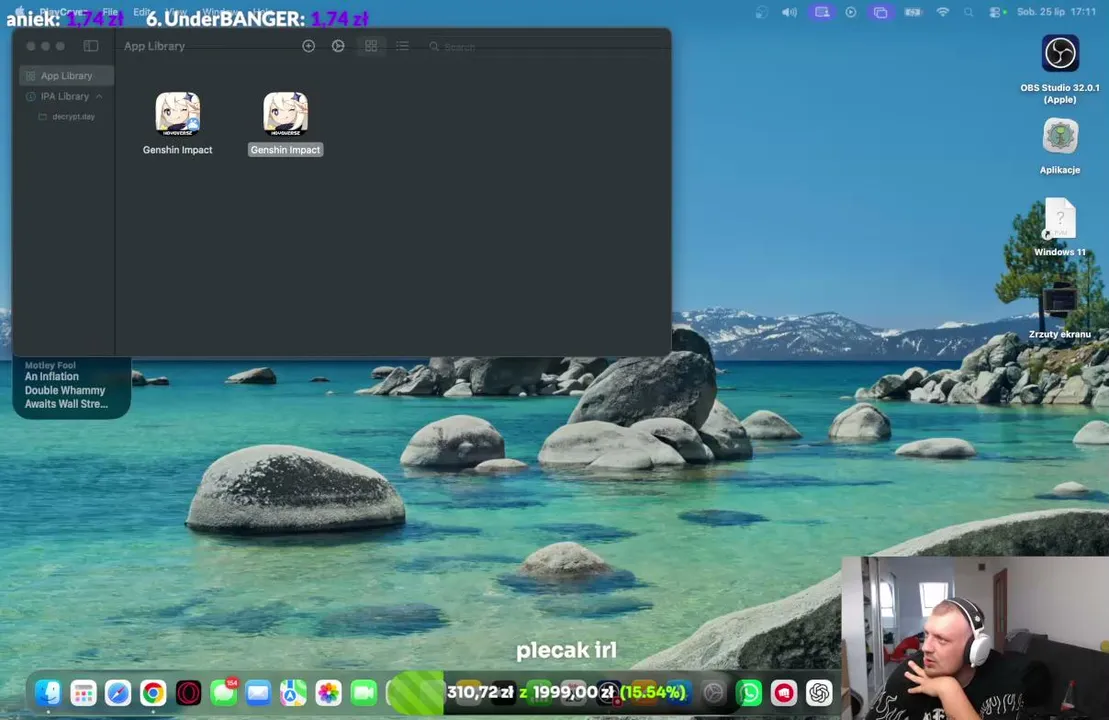Viewport: 1109px width, 720px height.
Task: Open the decrypt.day source
Action: point(66,117)
